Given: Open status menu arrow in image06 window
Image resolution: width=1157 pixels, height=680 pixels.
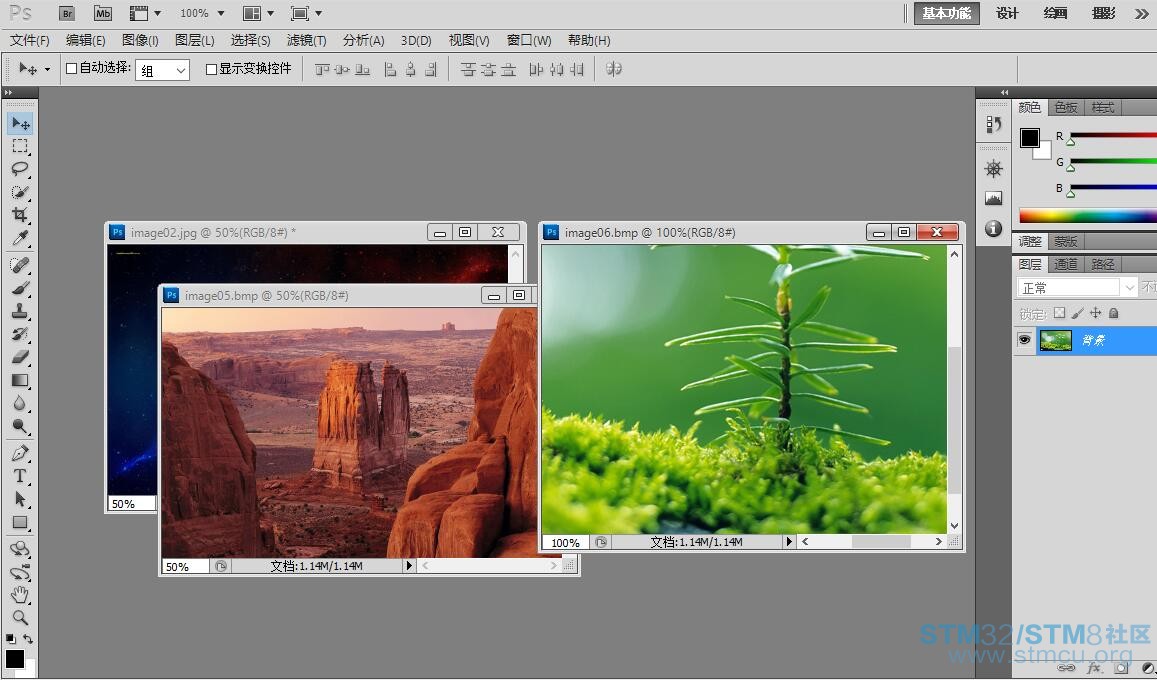Looking at the screenshot, I should tap(789, 541).
